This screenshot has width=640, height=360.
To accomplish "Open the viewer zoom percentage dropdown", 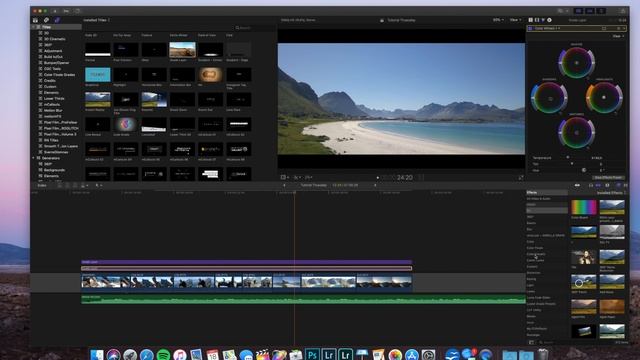I will tap(498, 20).
